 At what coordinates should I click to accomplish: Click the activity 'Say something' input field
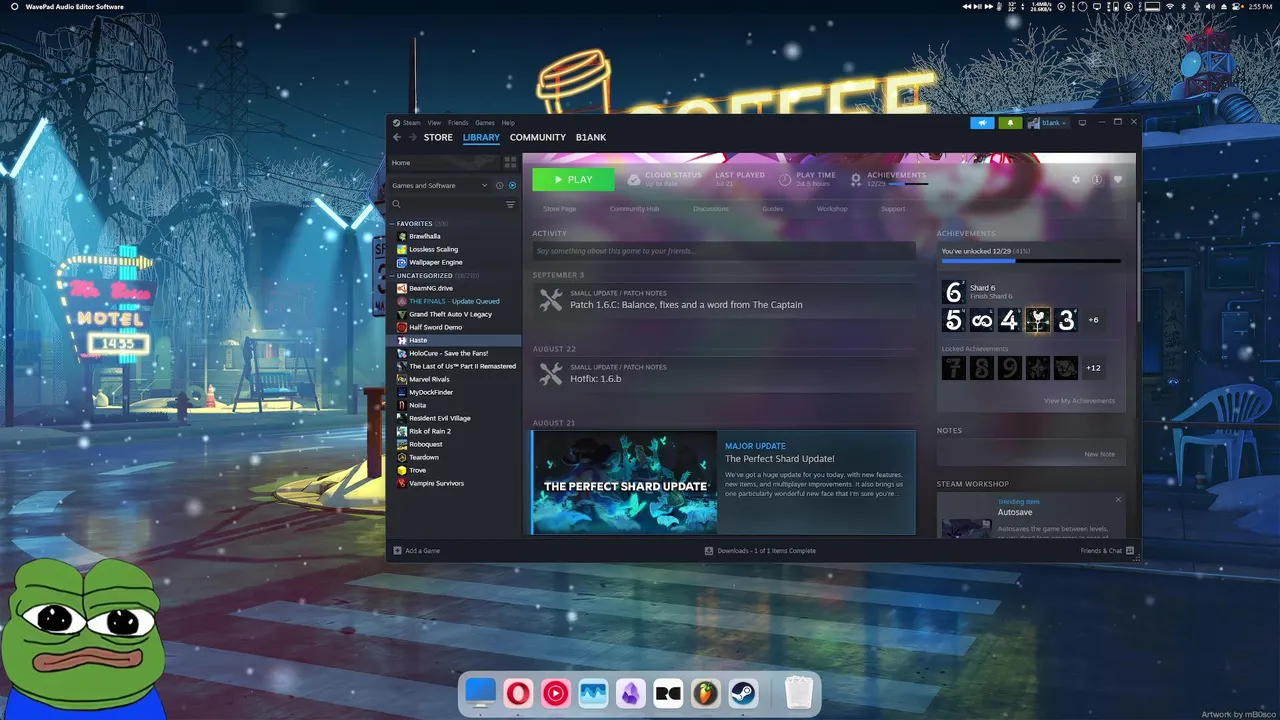coord(724,251)
